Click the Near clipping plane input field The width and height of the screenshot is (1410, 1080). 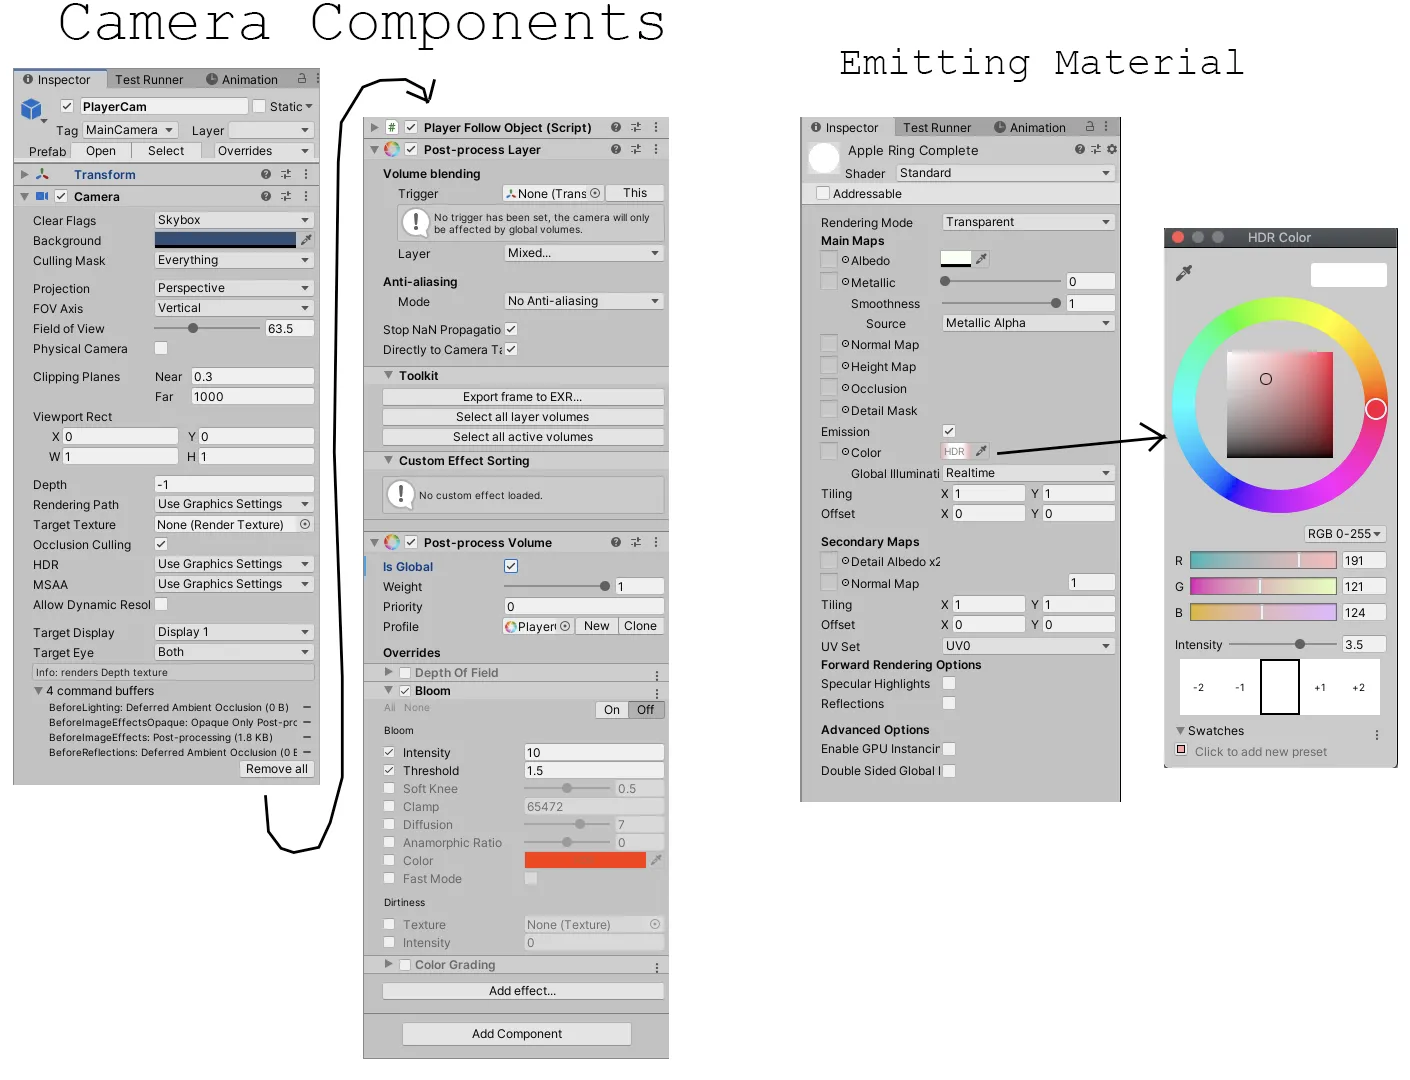pos(253,377)
